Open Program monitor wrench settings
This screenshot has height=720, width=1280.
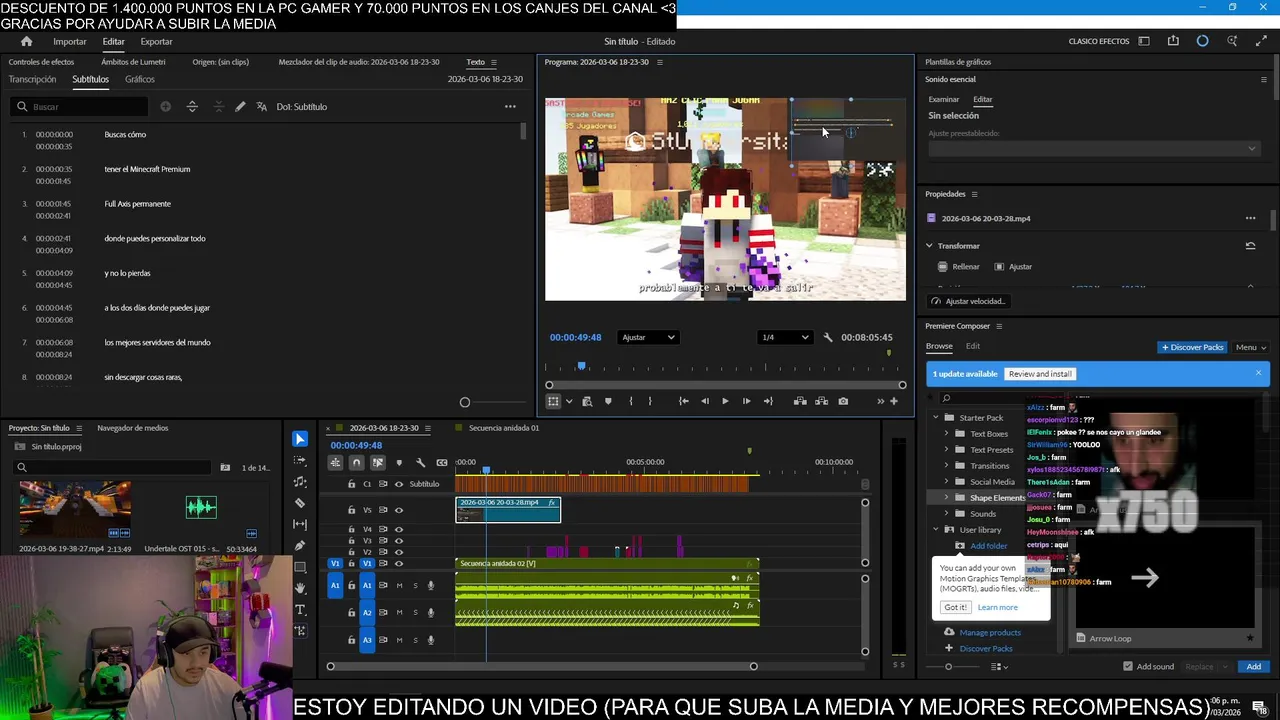pos(827,337)
